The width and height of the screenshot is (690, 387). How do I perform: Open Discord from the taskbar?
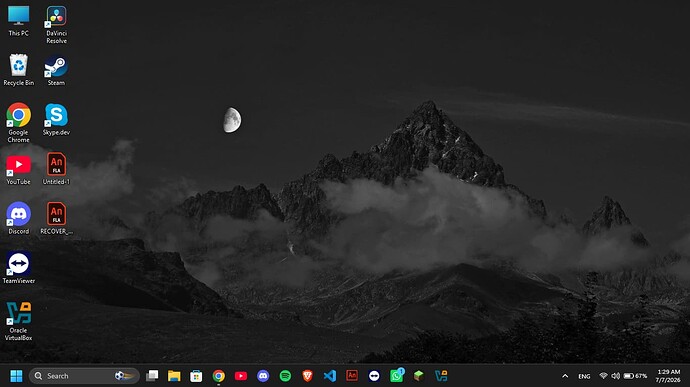click(x=263, y=376)
